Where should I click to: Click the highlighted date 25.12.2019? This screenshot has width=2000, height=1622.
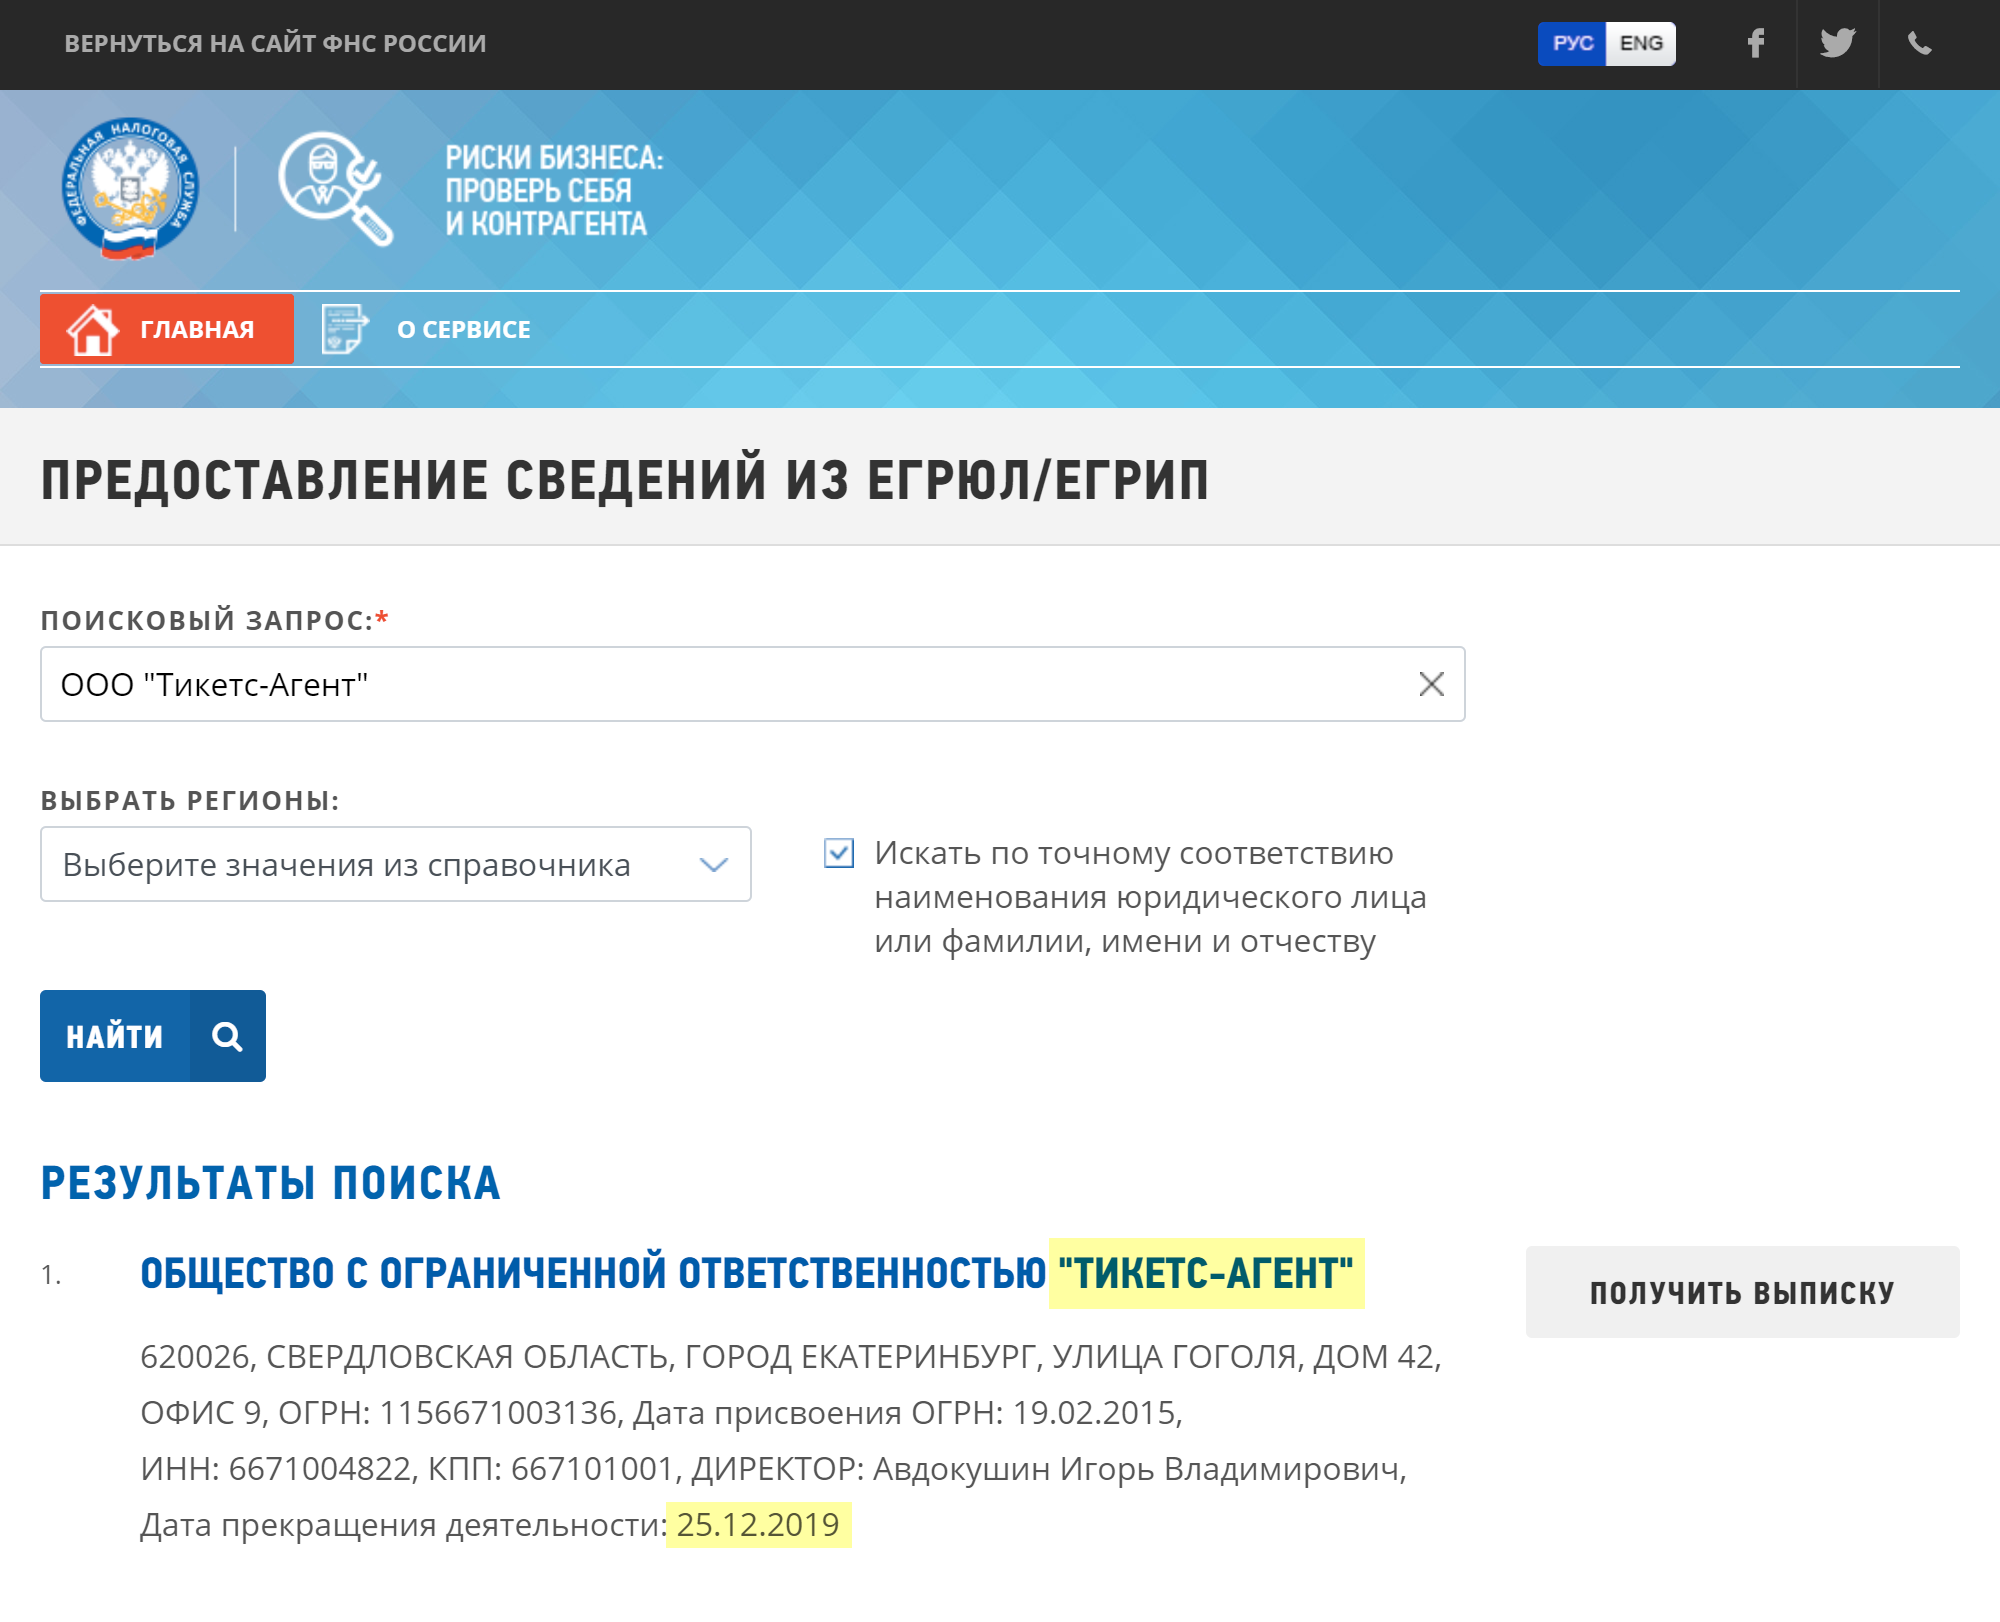click(758, 1524)
